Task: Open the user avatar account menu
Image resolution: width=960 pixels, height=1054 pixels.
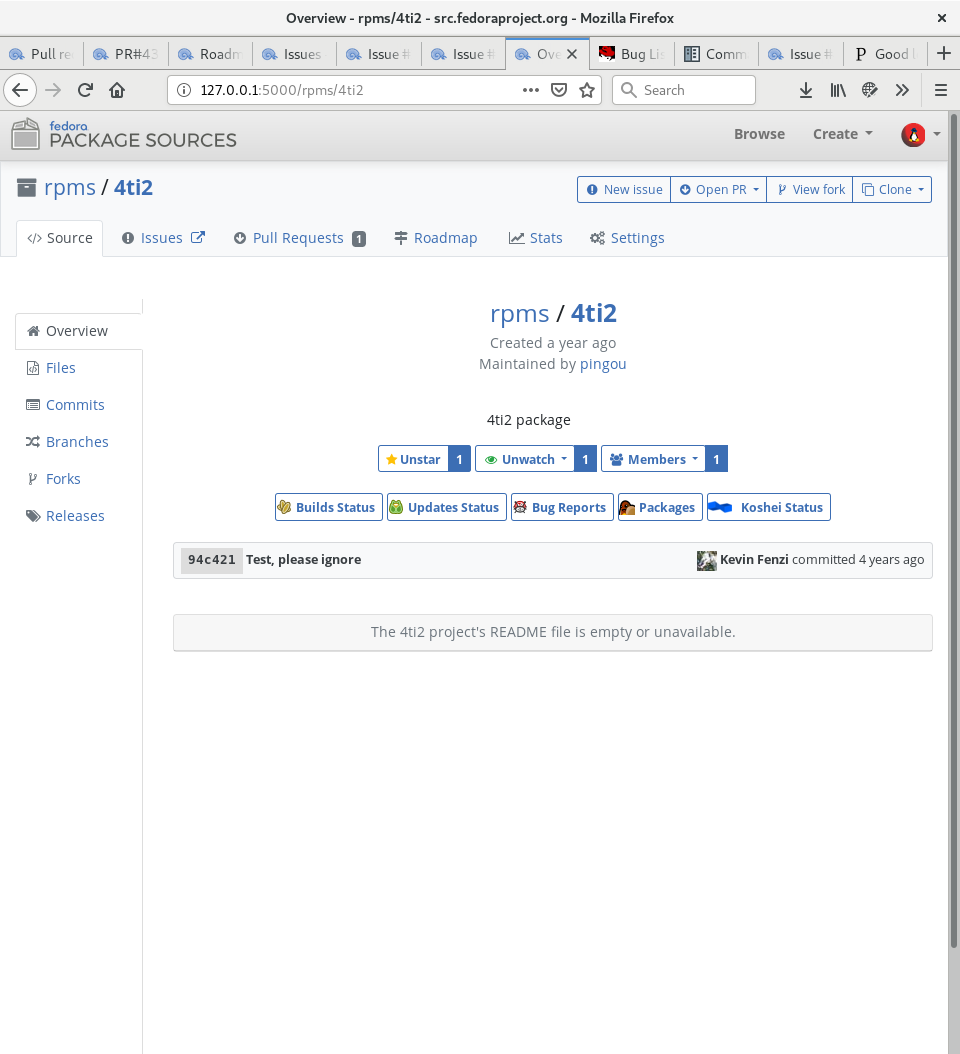Action: (920, 134)
